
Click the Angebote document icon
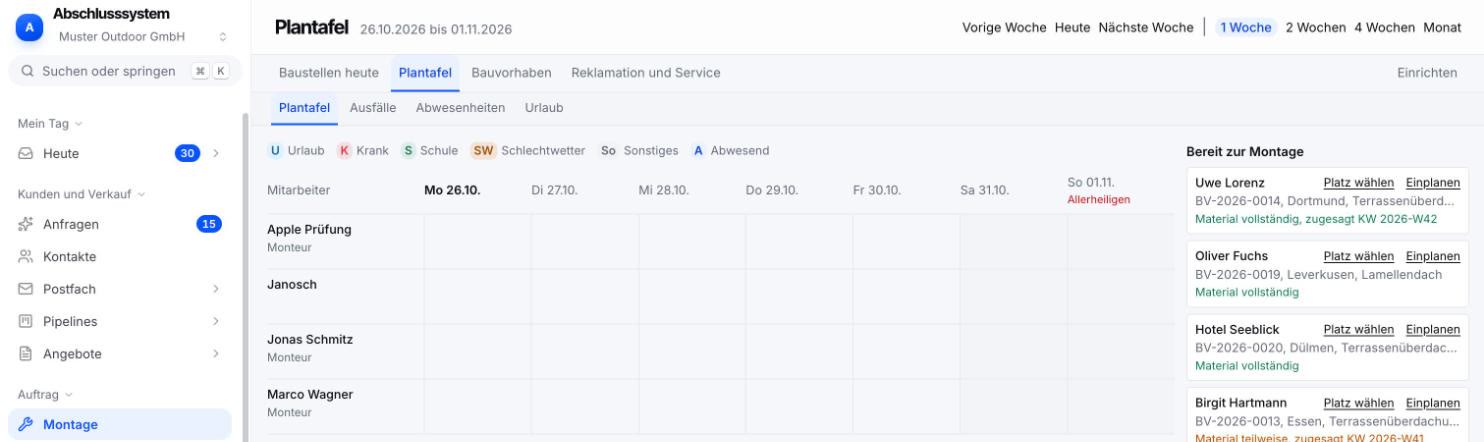[26, 353]
